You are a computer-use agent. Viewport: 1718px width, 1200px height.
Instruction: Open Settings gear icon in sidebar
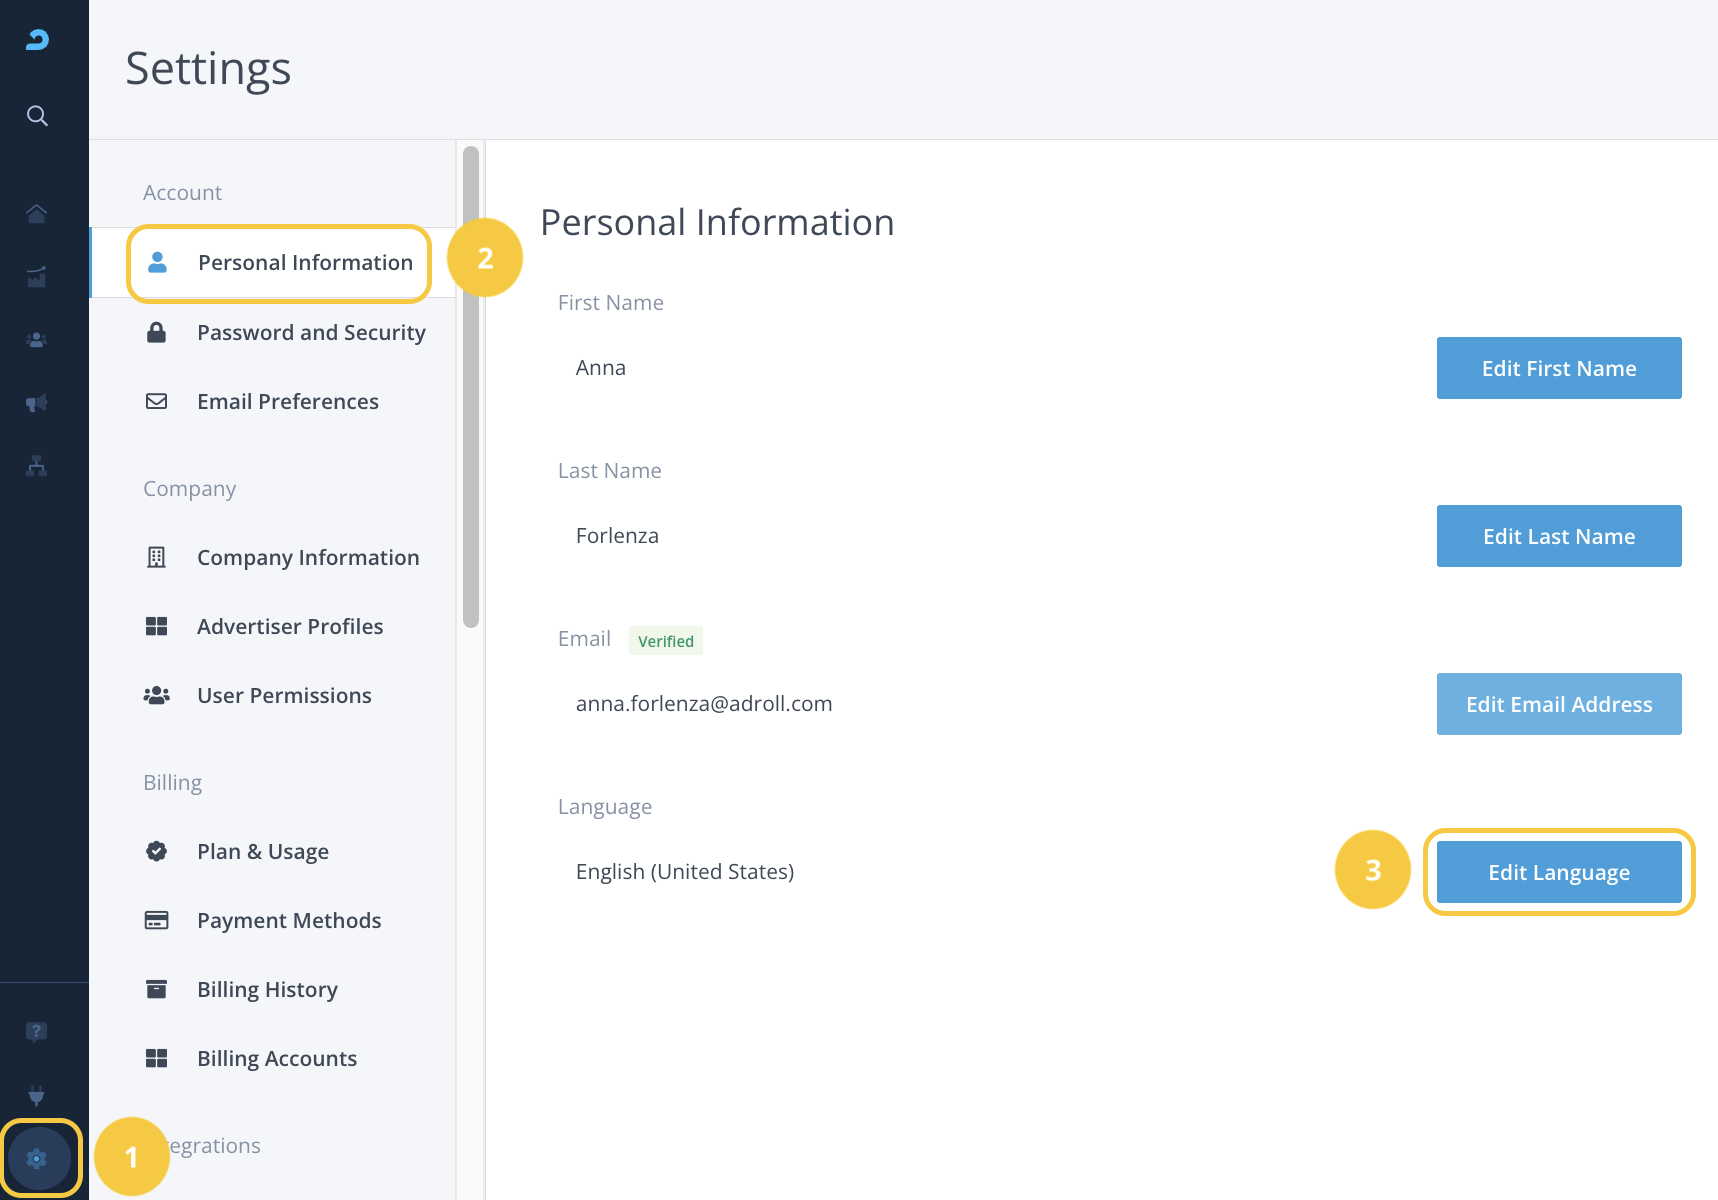coord(37,1159)
